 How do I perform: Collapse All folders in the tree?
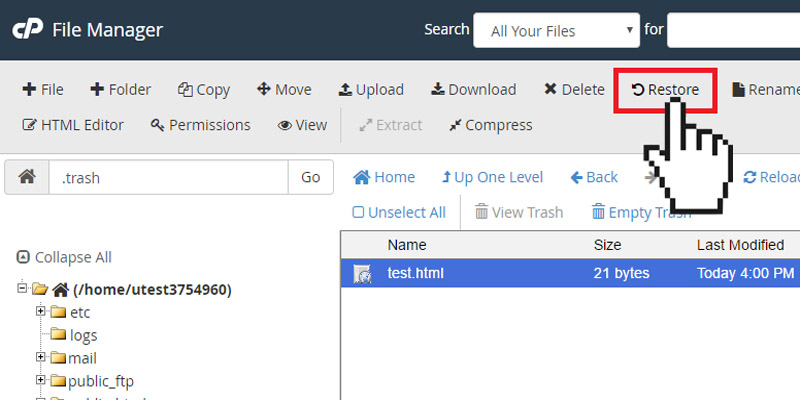tap(64, 257)
